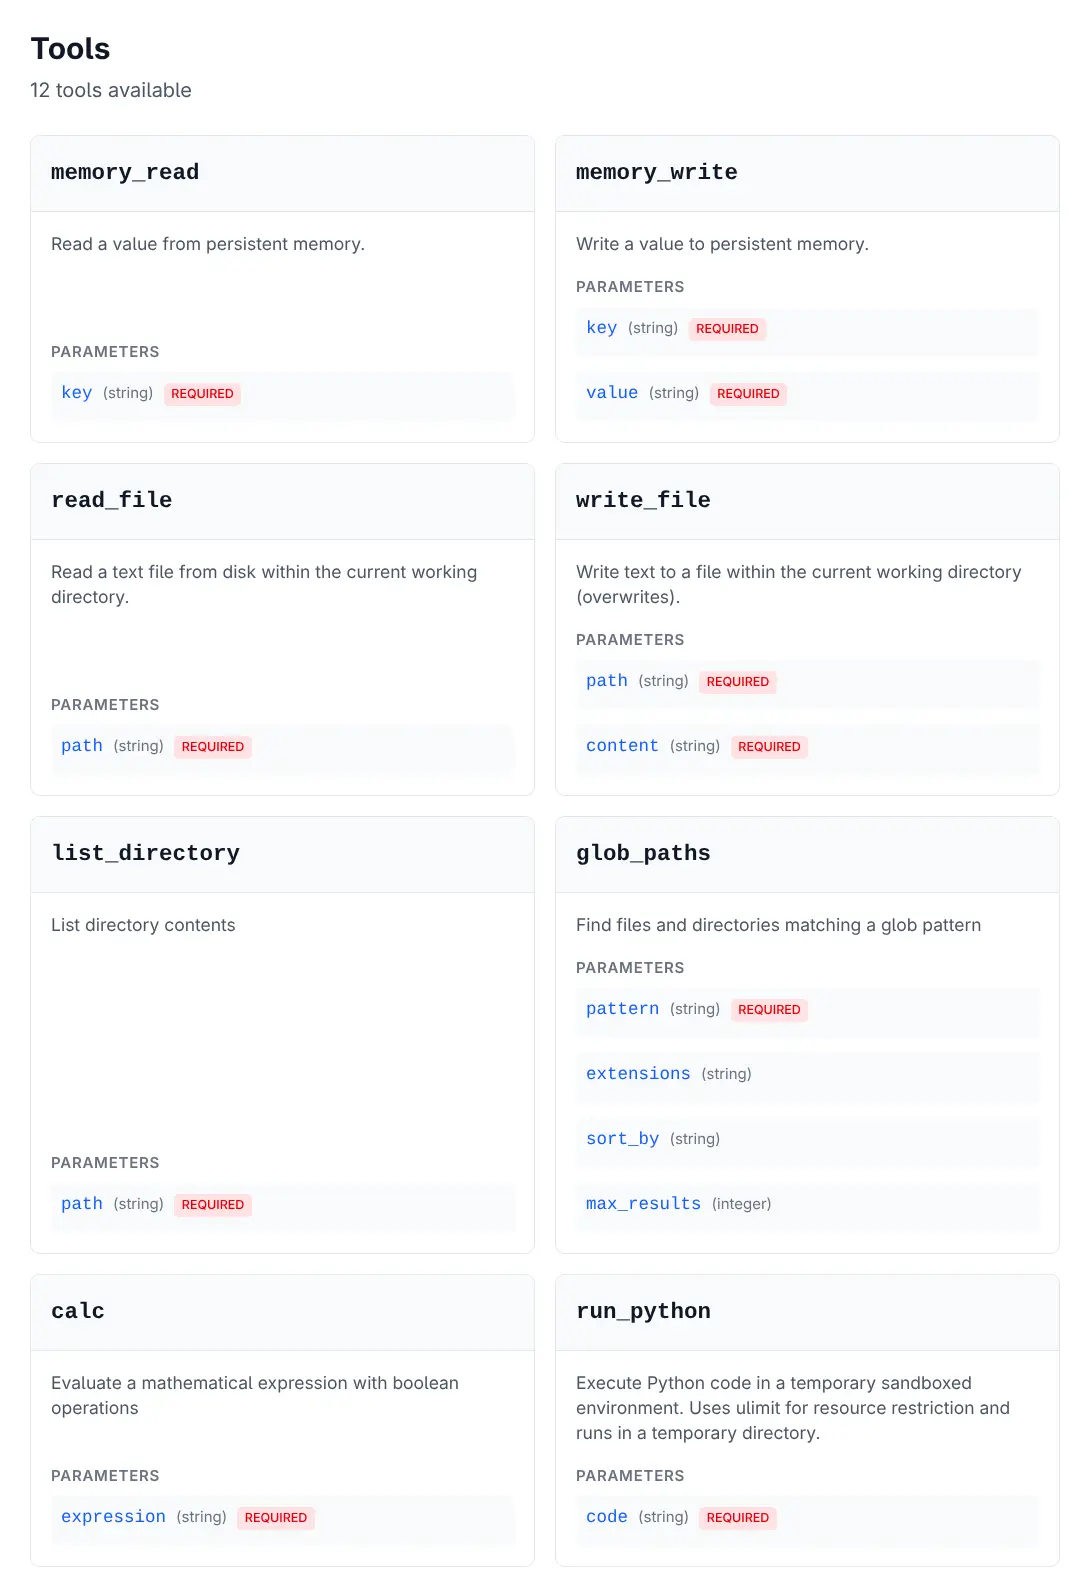Viewport: 1090px width, 1585px height.
Task: Select the run_python tool heading
Action: tap(643, 1311)
